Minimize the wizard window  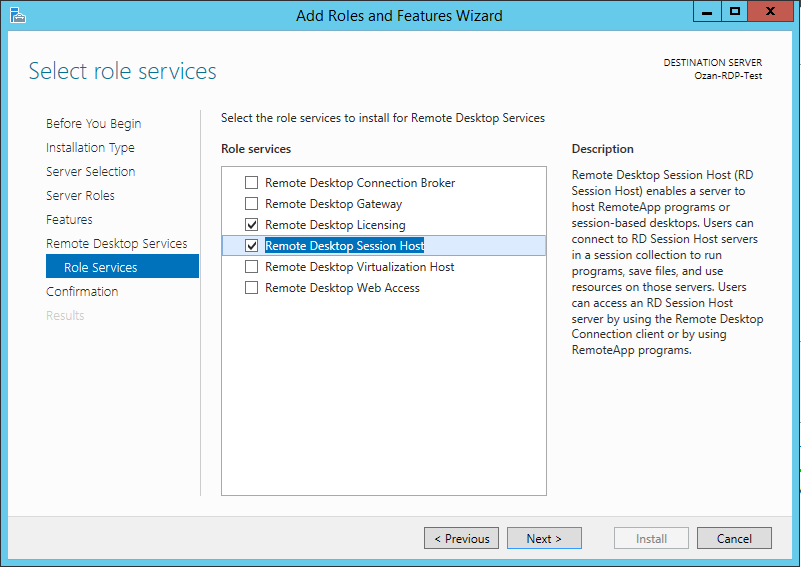pos(707,12)
